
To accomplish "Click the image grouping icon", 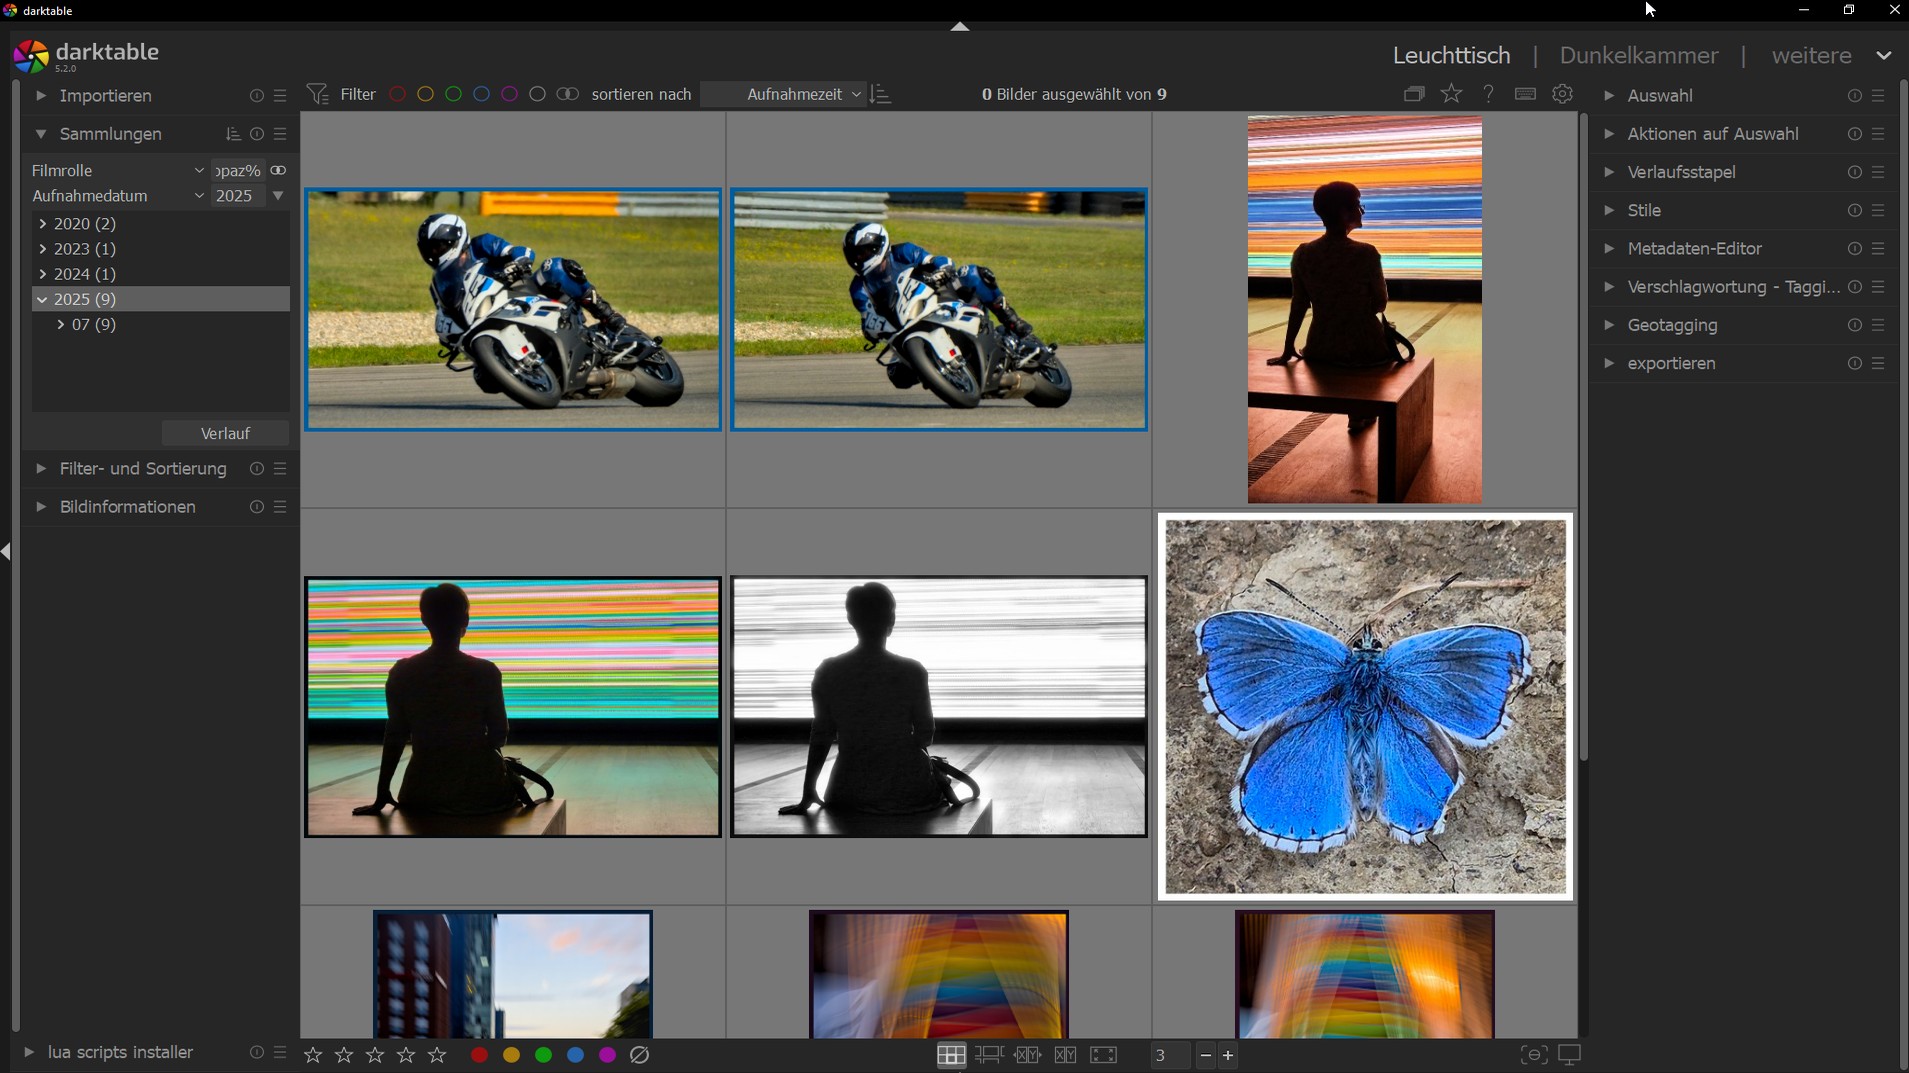I will [1413, 94].
